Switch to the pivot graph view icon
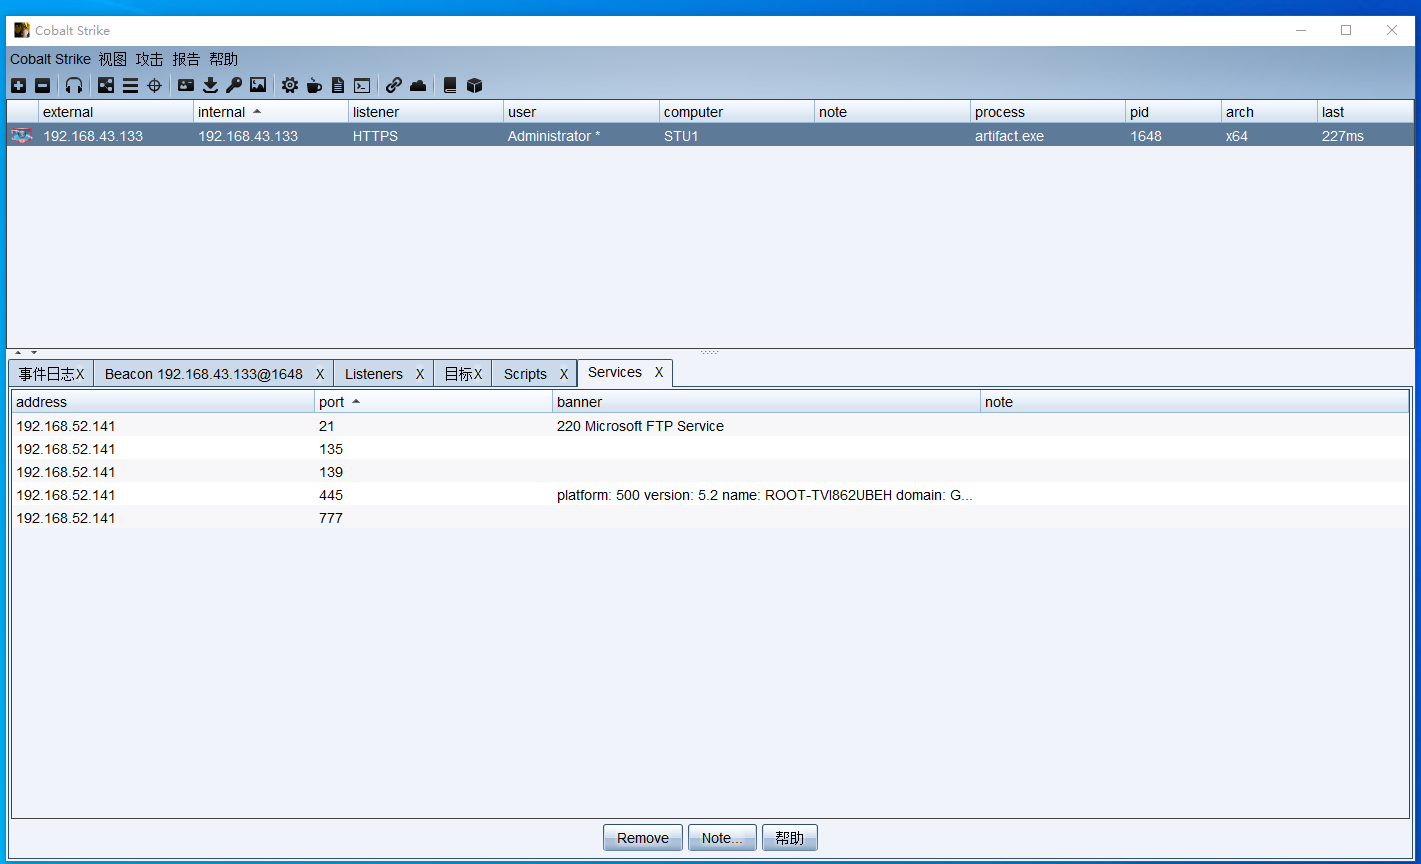The height and width of the screenshot is (864, 1421). coord(106,86)
